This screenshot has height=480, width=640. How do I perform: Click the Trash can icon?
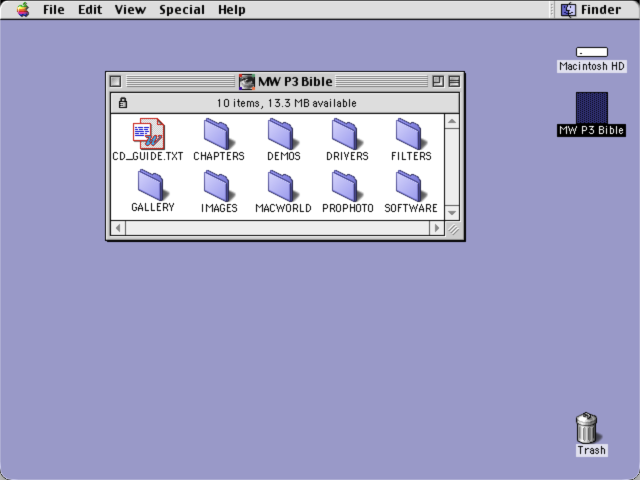pos(588,428)
